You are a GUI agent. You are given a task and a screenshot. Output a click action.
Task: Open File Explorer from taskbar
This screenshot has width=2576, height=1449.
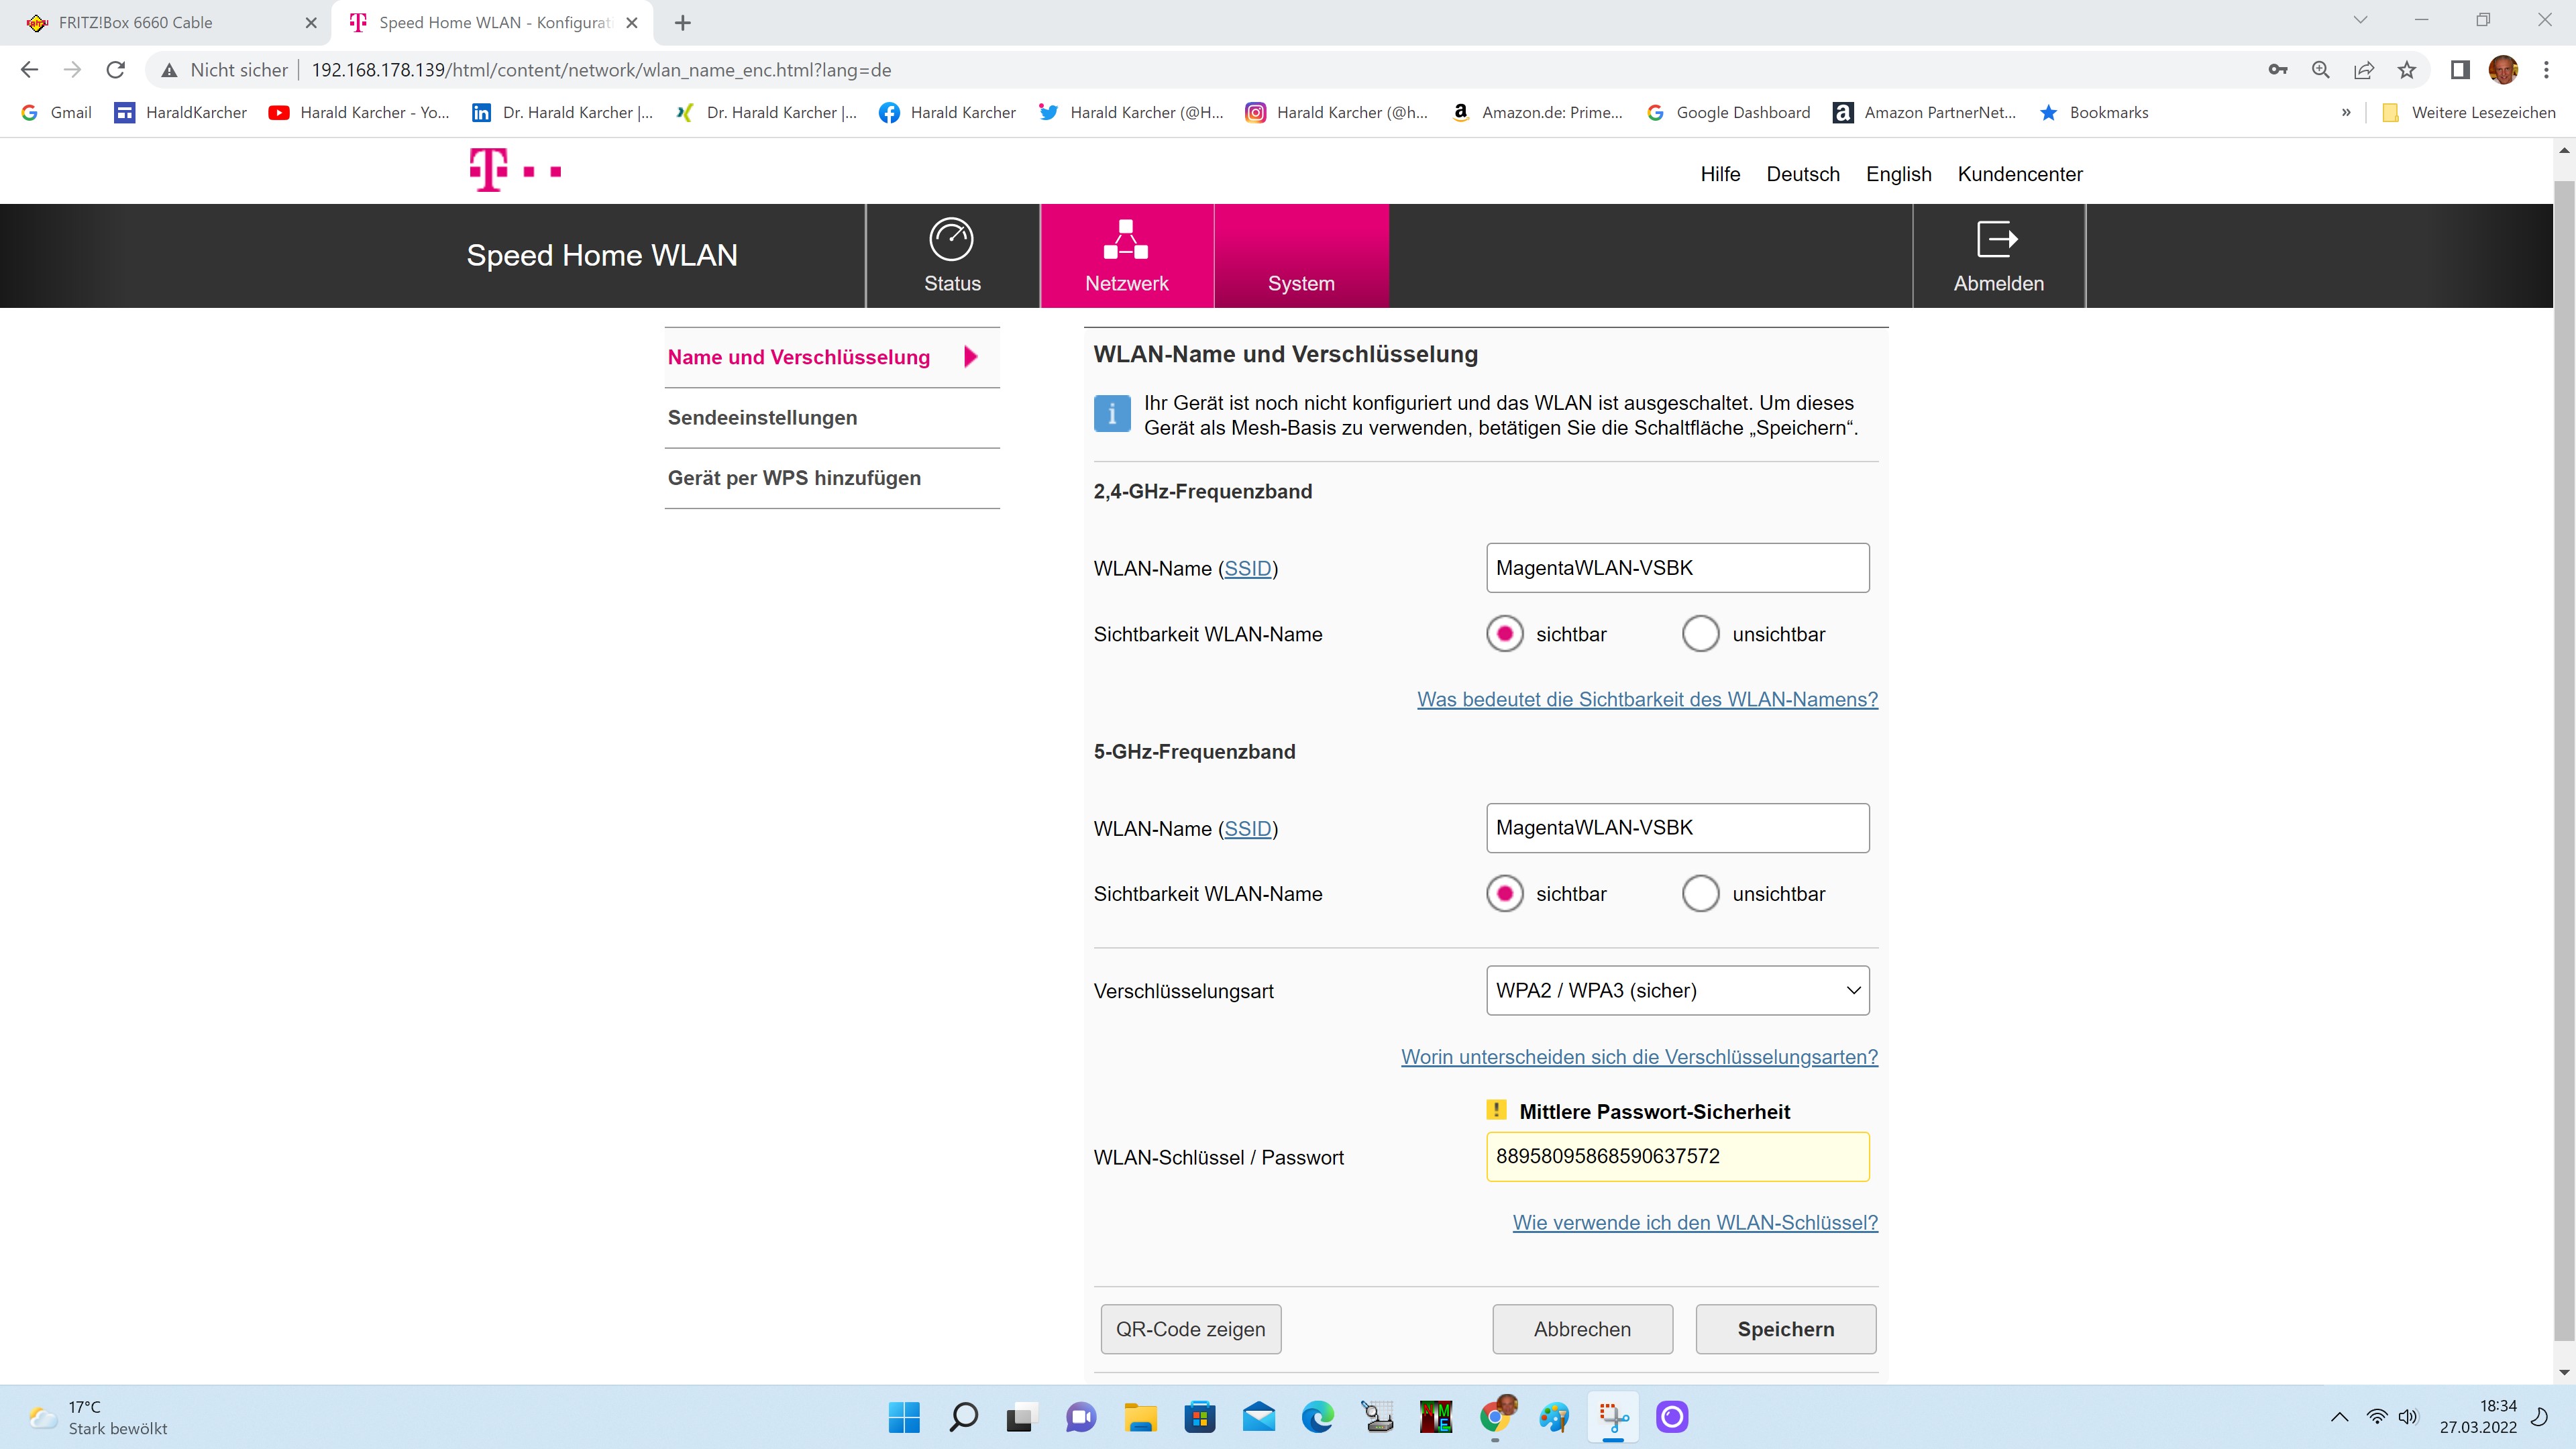tap(1141, 1417)
